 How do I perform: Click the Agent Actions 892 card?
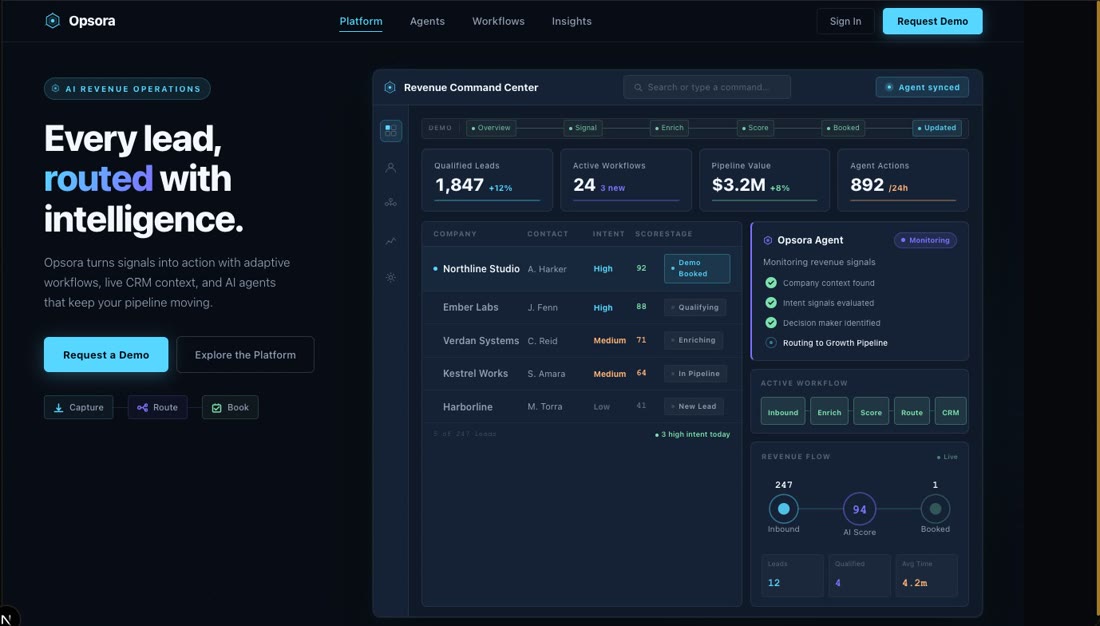point(903,180)
